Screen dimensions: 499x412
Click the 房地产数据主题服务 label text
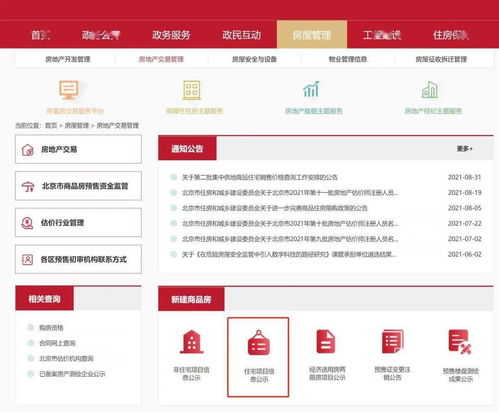313,111
